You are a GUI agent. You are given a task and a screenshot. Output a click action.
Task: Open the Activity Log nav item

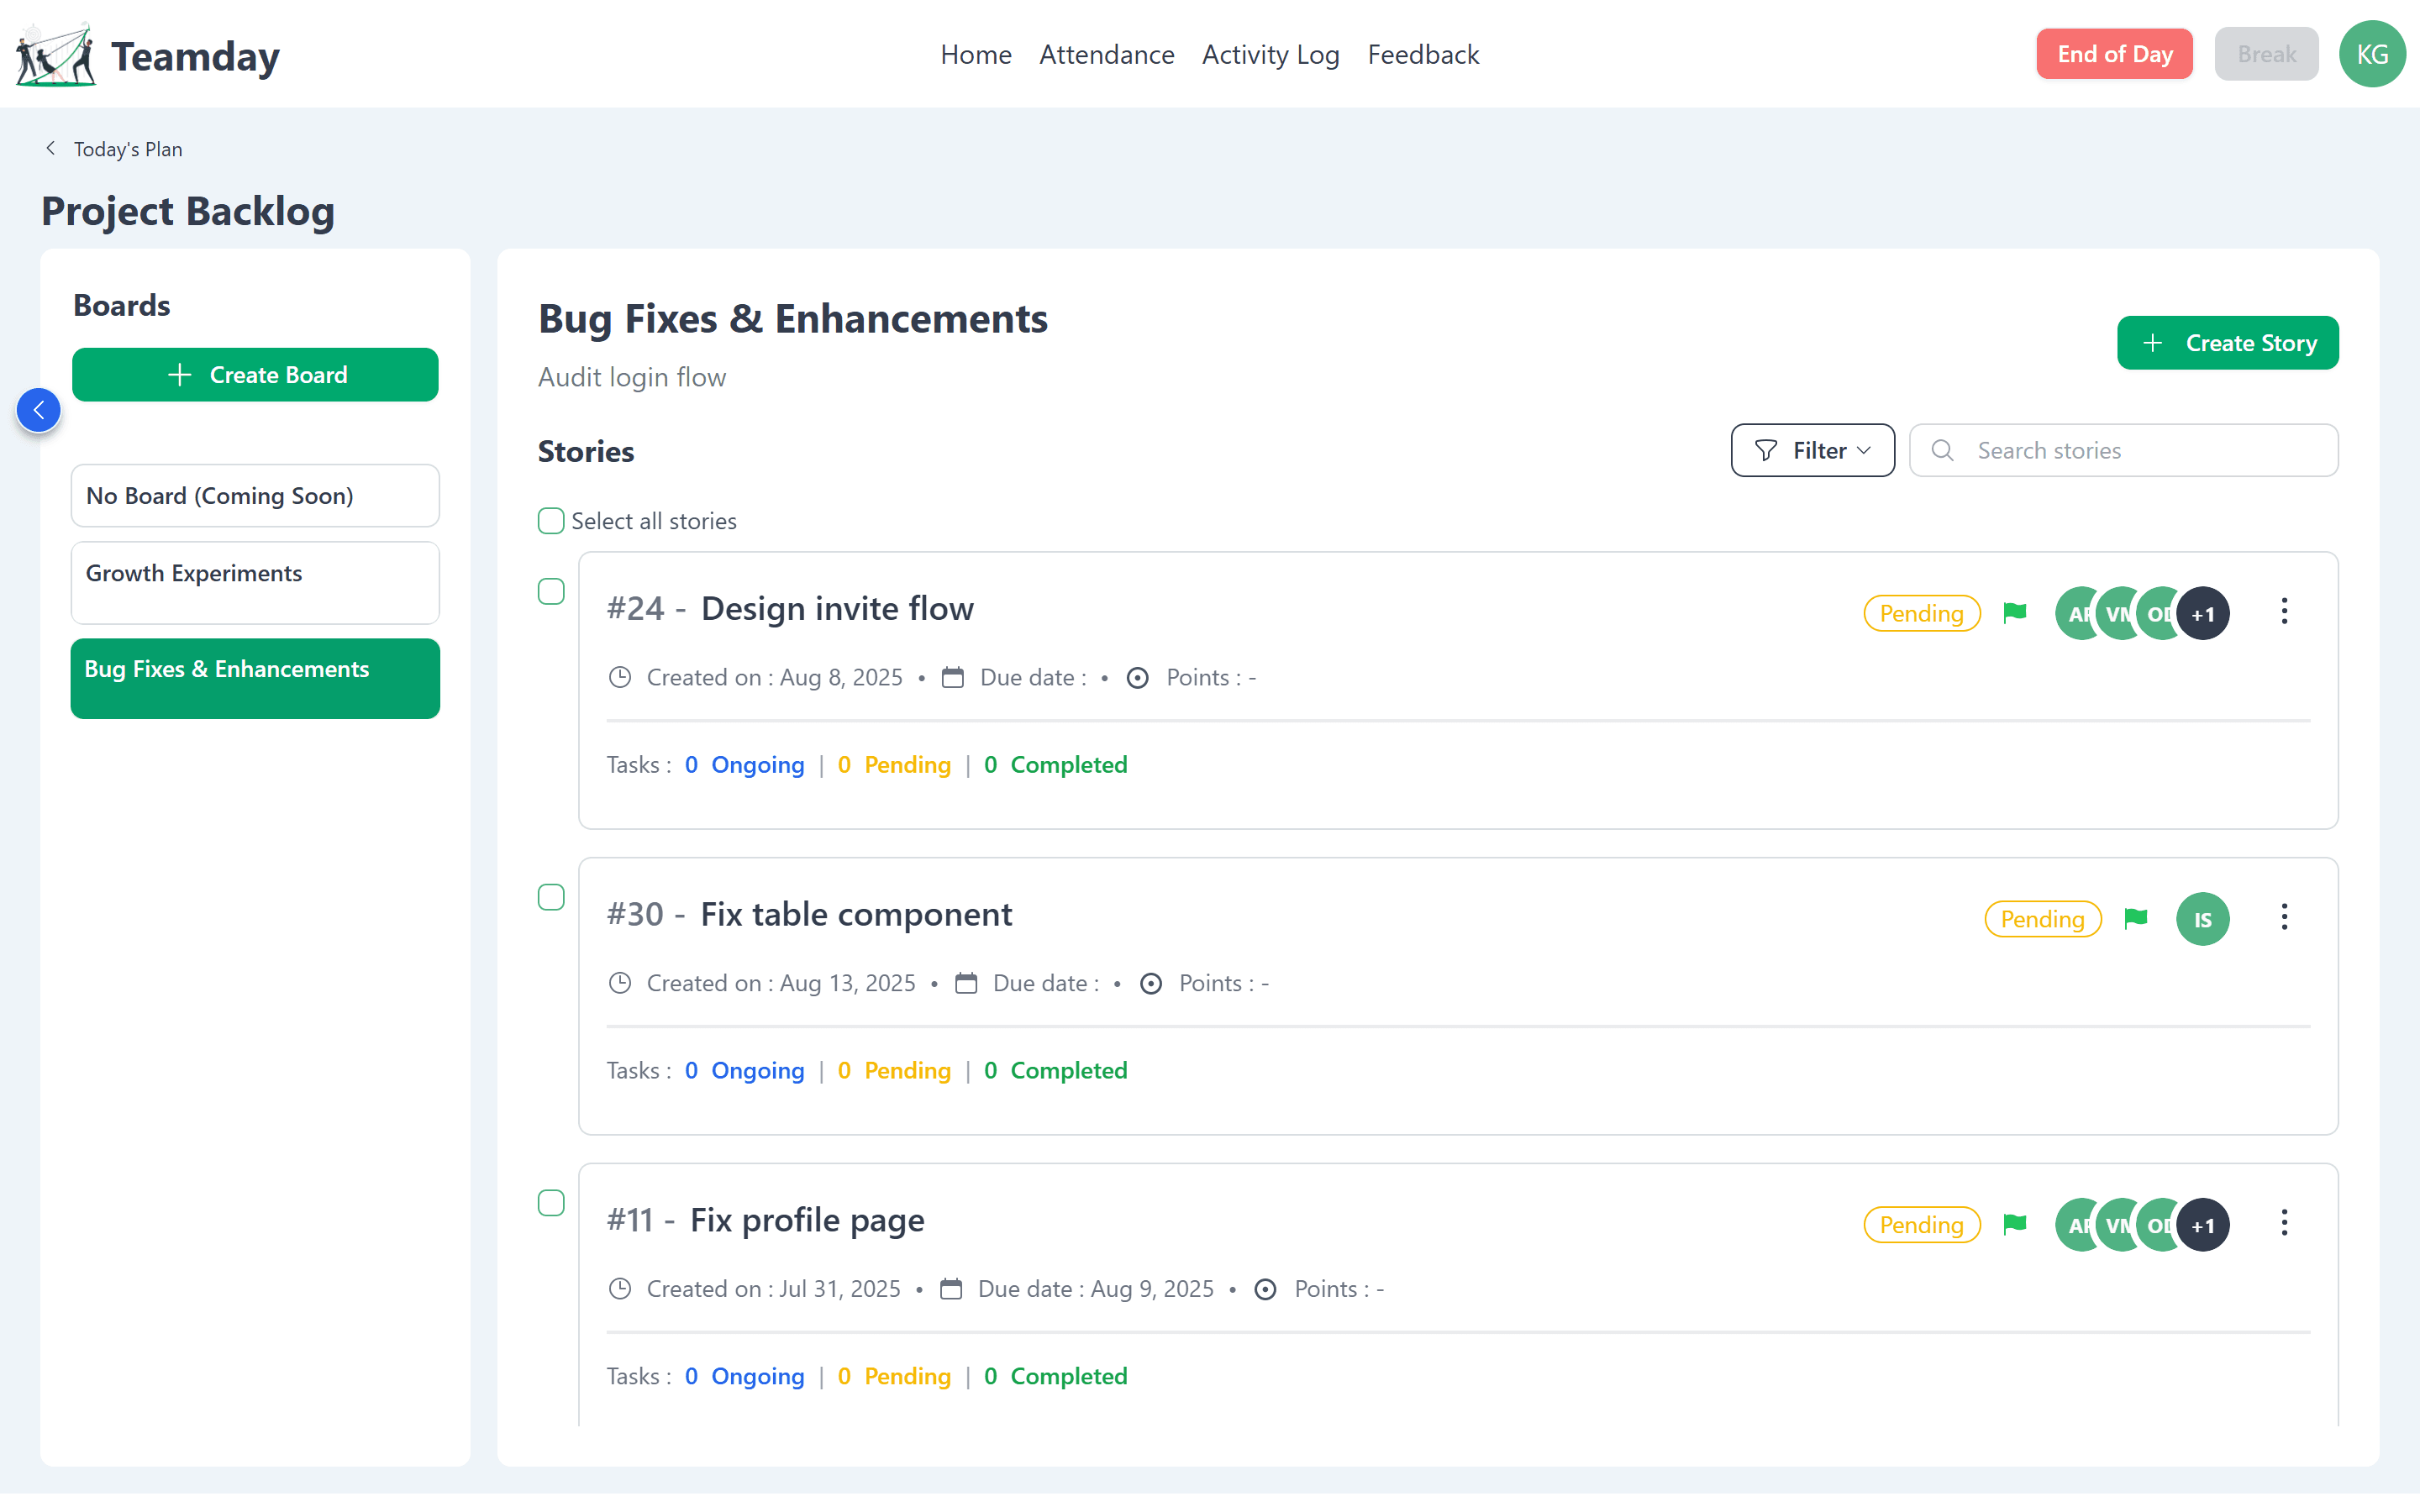tap(1270, 55)
